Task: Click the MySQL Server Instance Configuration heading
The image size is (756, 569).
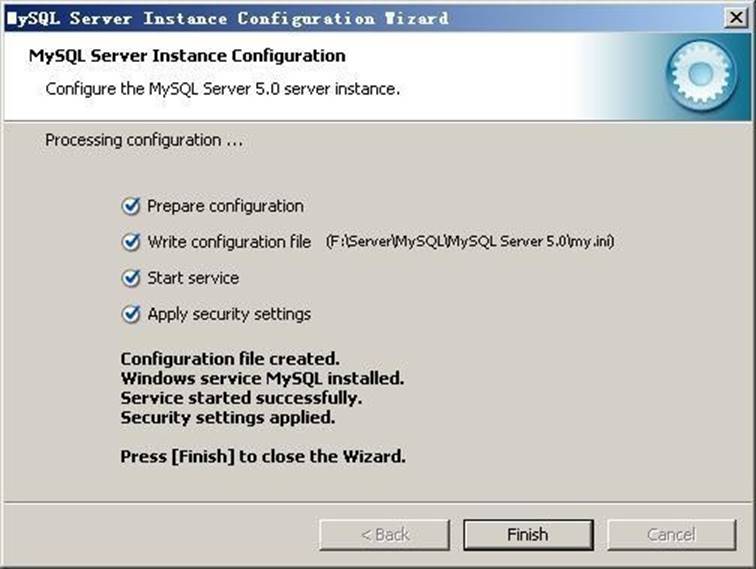Action: (187, 56)
